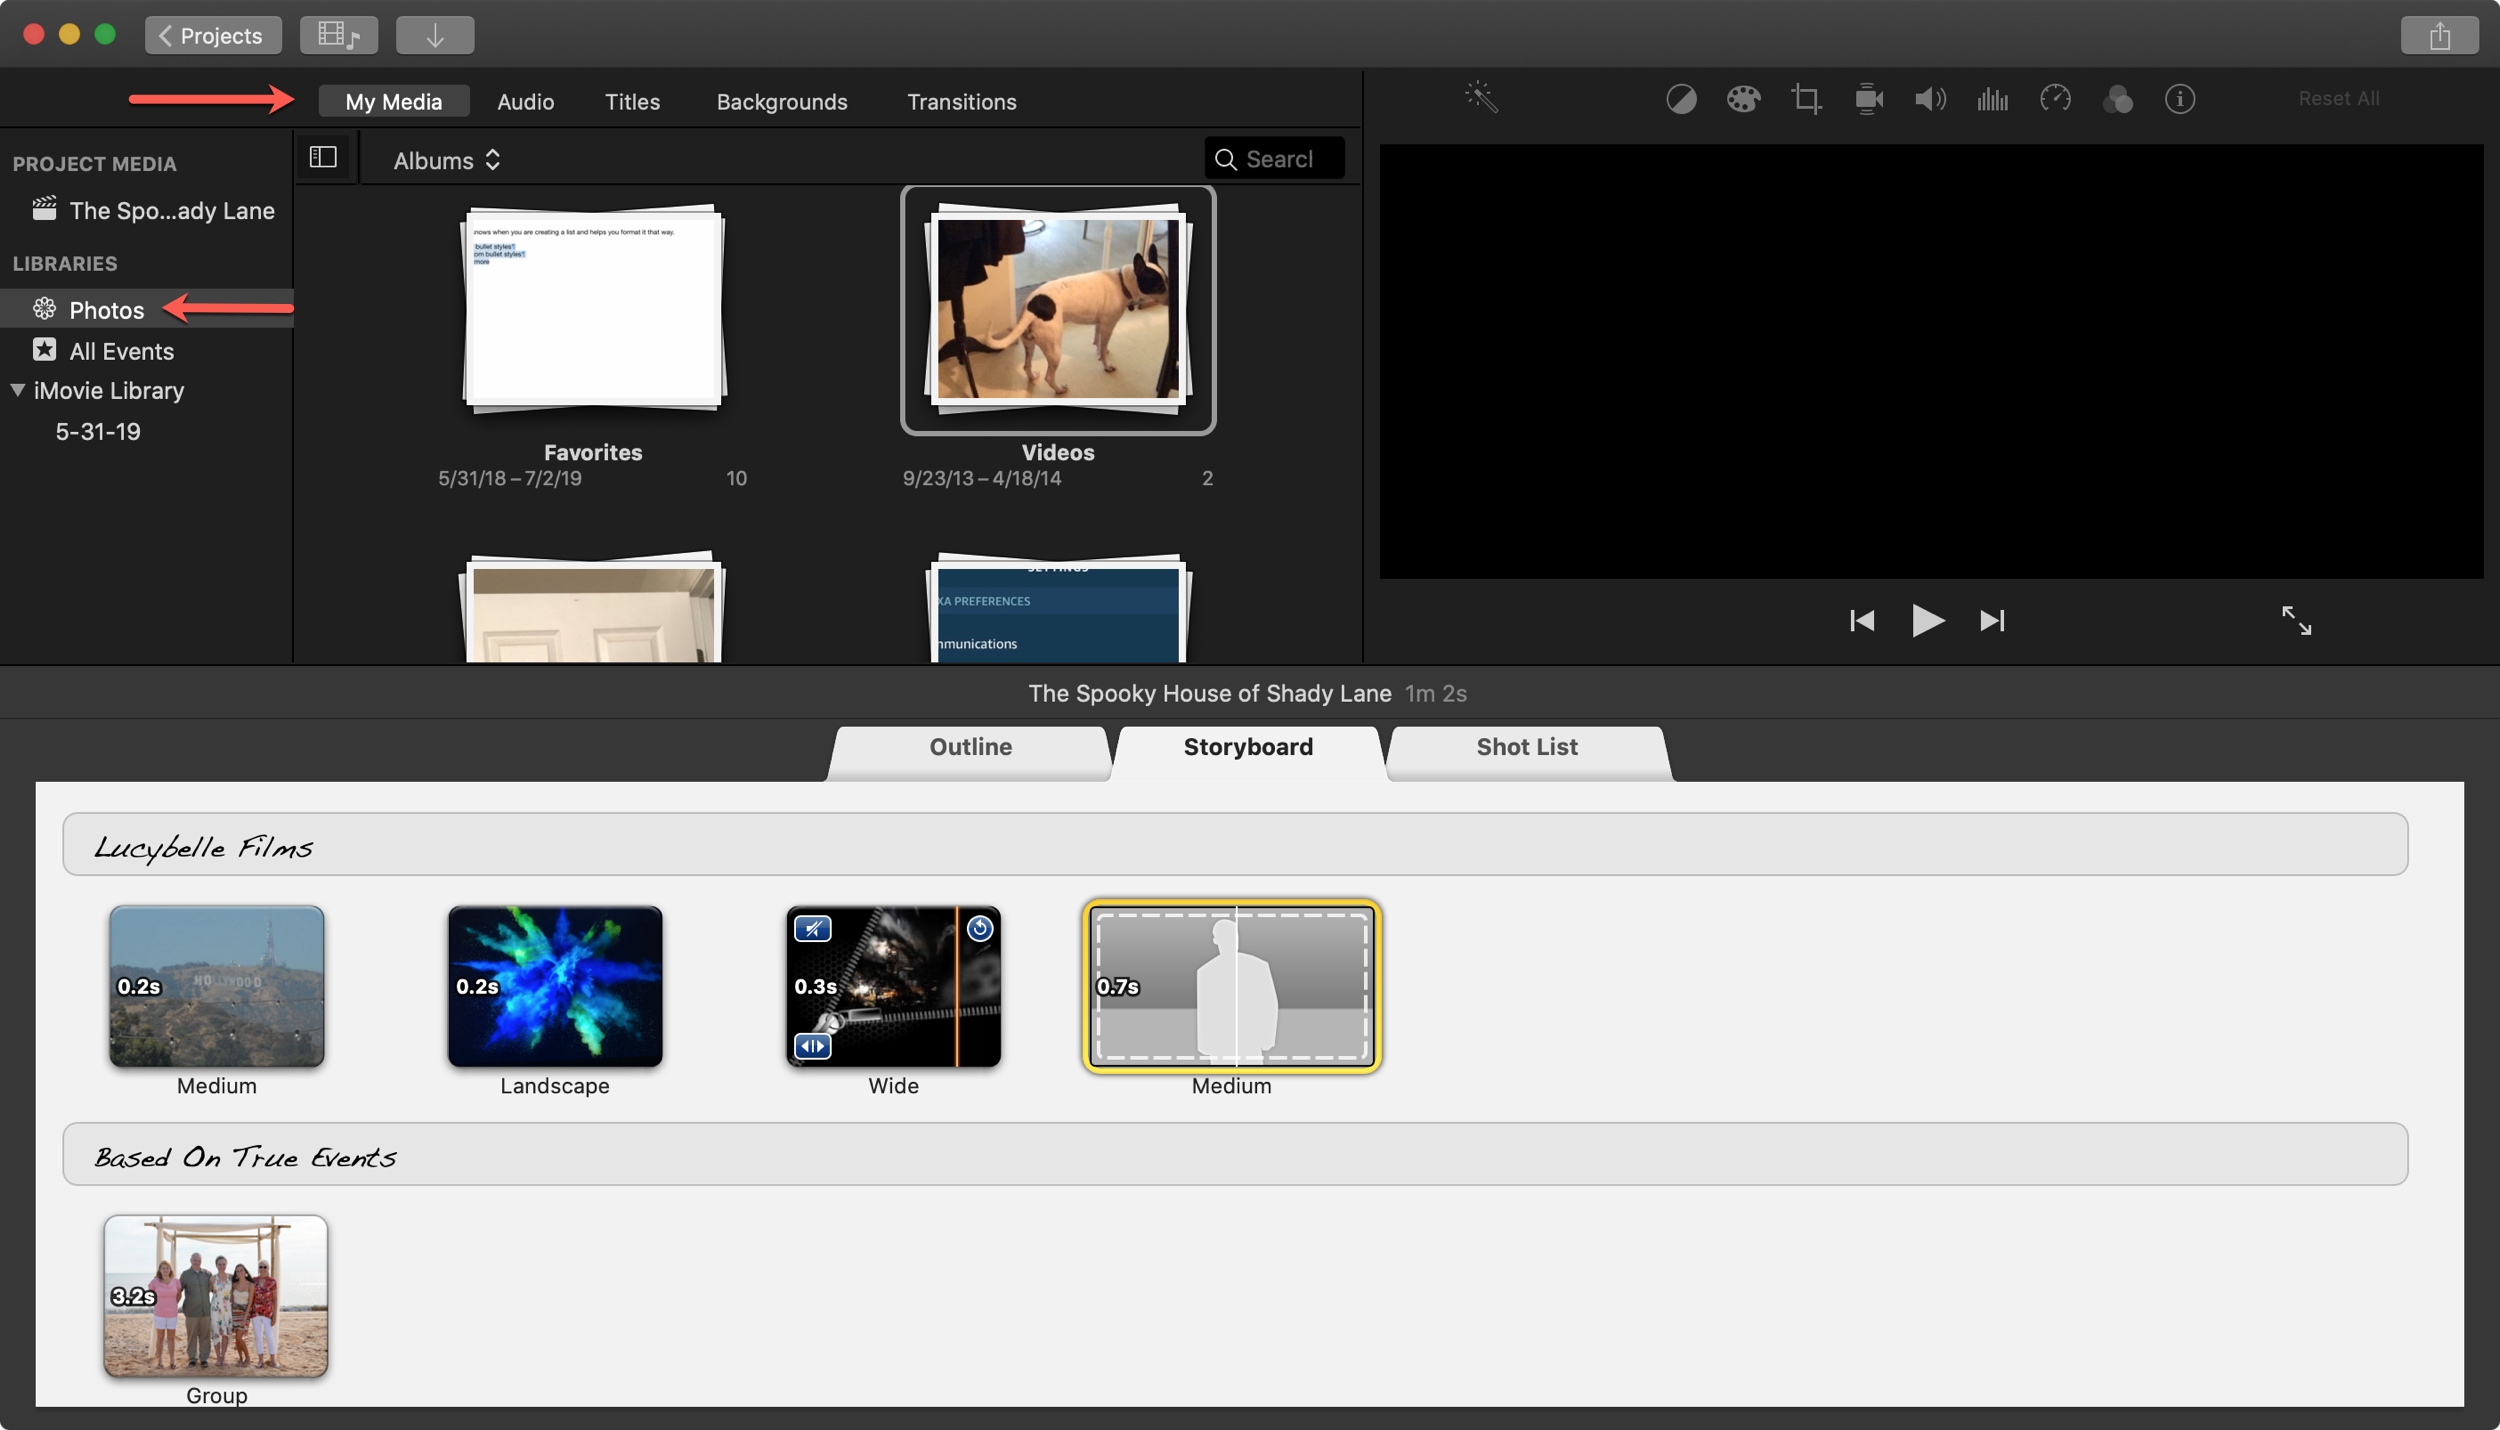The image size is (2500, 1430).
Task: Select the Hollywood sign Medium clip
Action: point(216,986)
